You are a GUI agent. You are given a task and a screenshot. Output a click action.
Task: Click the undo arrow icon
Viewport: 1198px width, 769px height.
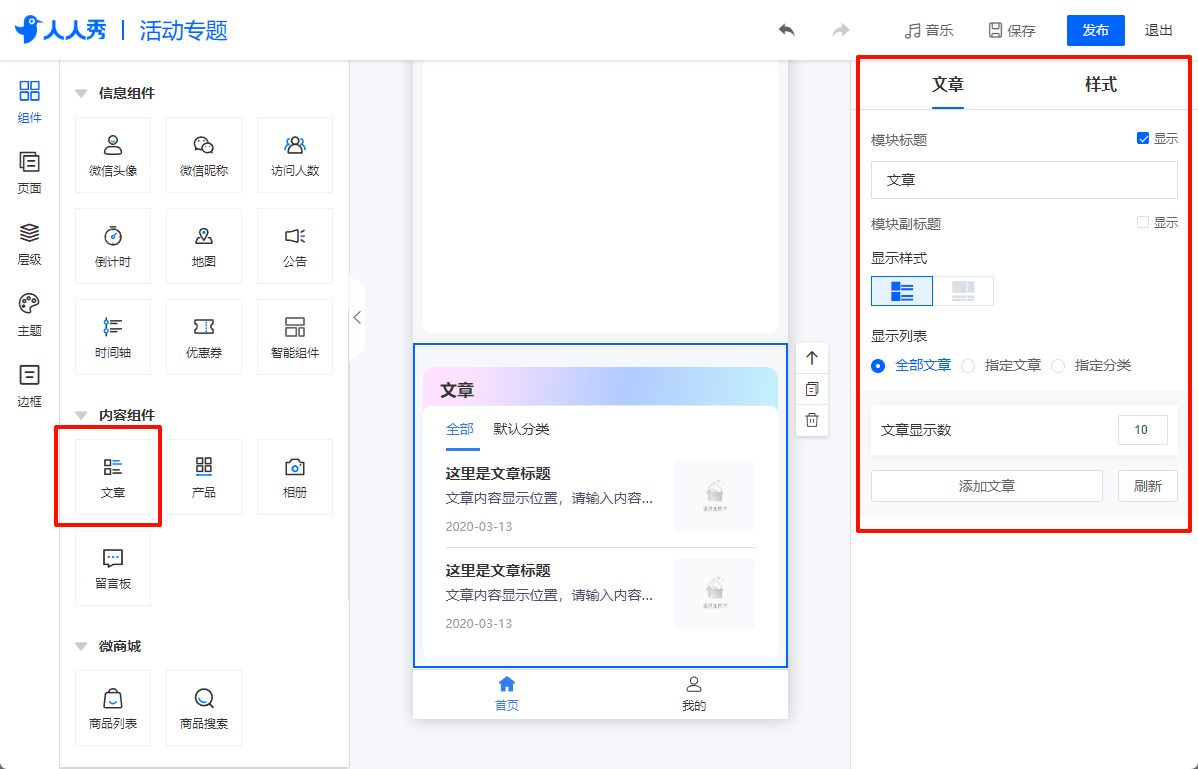coord(786,31)
